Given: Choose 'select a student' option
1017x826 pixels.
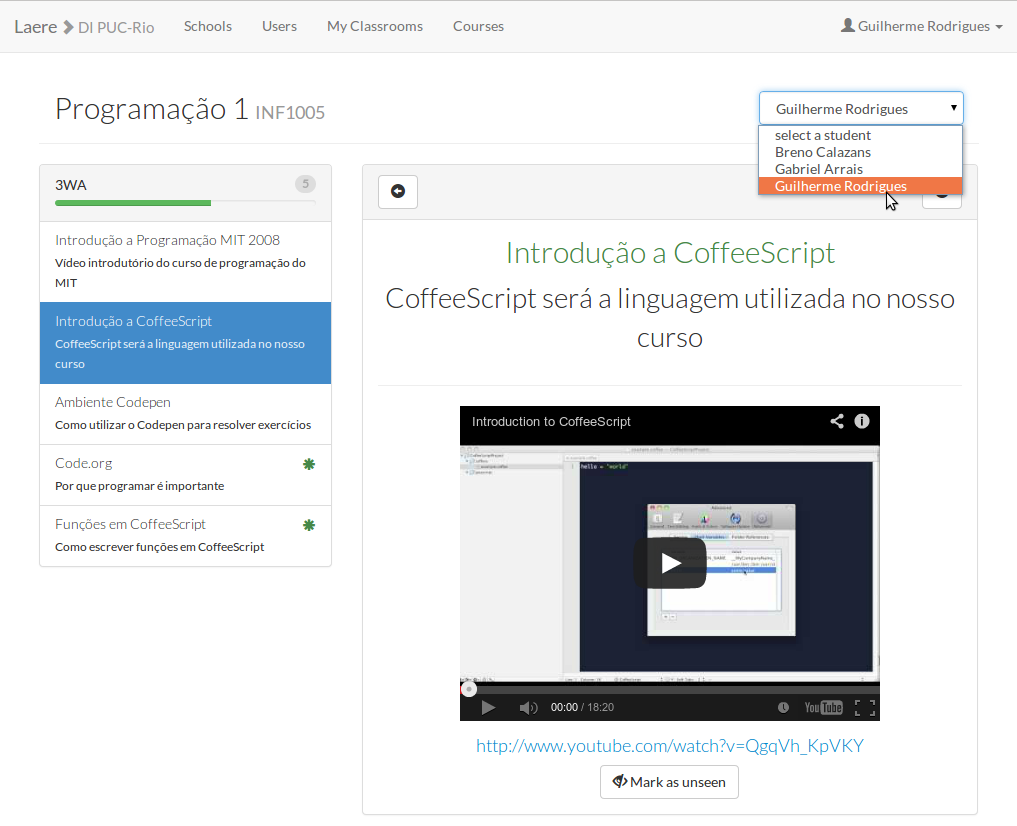Looking at the screenshot, I should pos(860,135).
